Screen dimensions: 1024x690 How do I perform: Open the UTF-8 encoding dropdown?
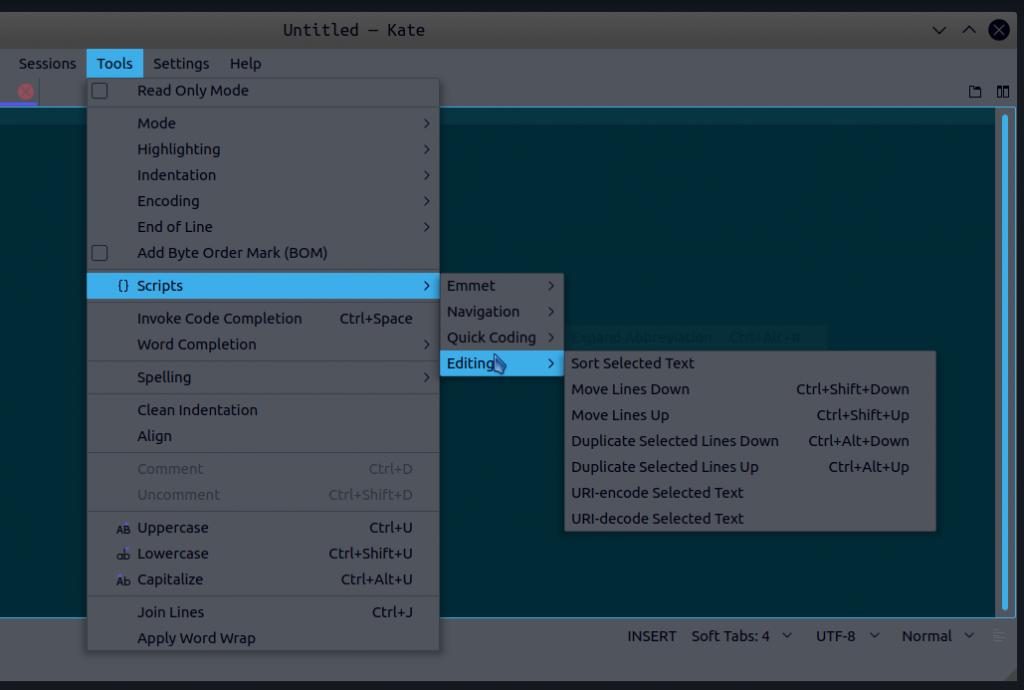847,636
